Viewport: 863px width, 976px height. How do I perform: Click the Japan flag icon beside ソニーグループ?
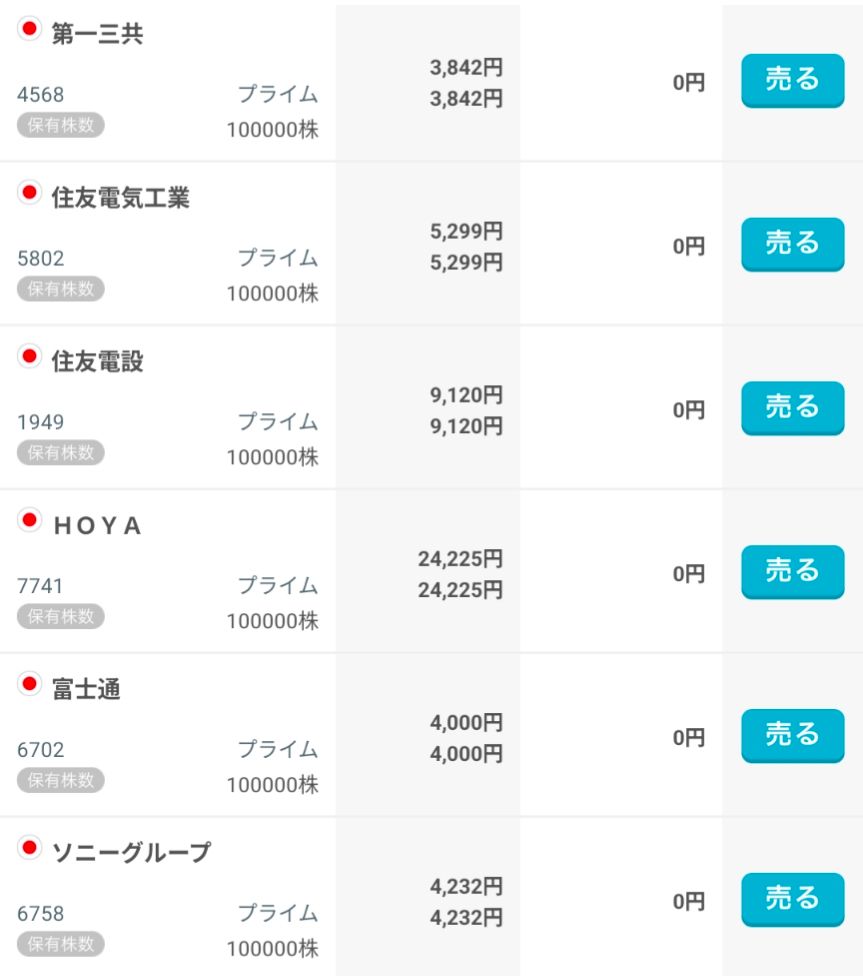[29, 848]
